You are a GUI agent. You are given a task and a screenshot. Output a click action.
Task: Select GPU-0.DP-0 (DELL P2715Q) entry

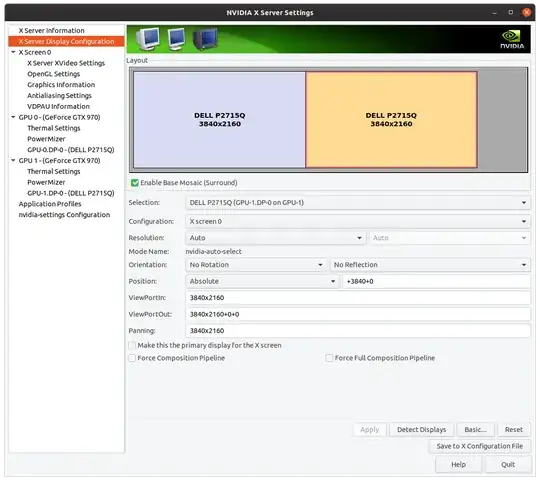pyautogui.click(x=71, y=149)
